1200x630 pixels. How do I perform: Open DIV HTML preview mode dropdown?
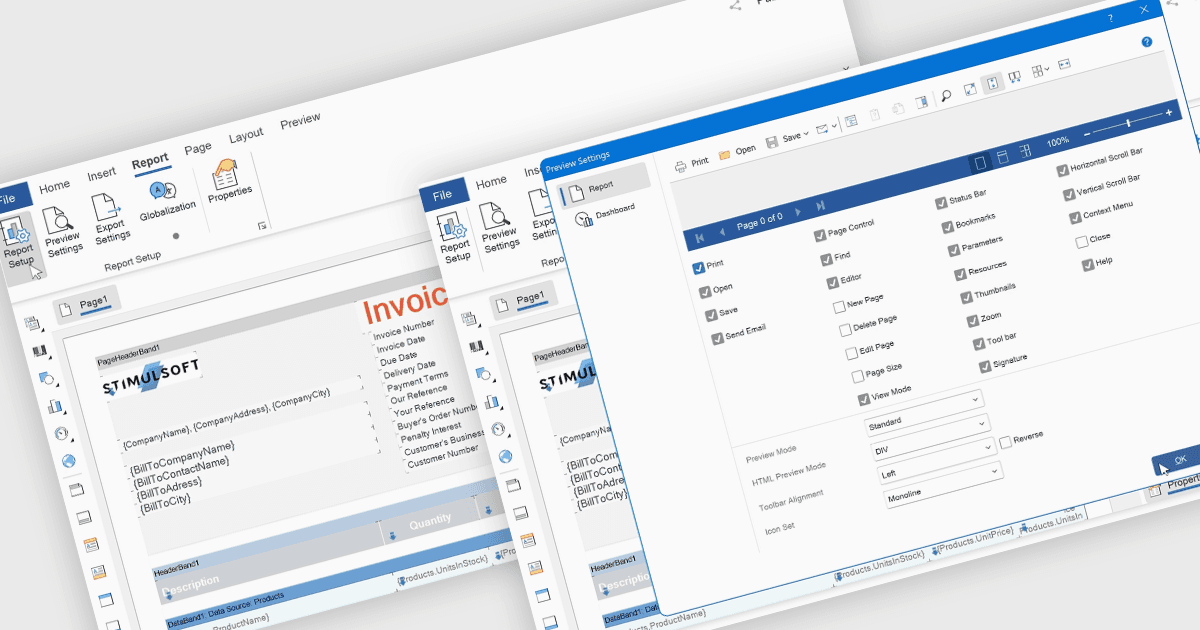(x=930, y=436)
